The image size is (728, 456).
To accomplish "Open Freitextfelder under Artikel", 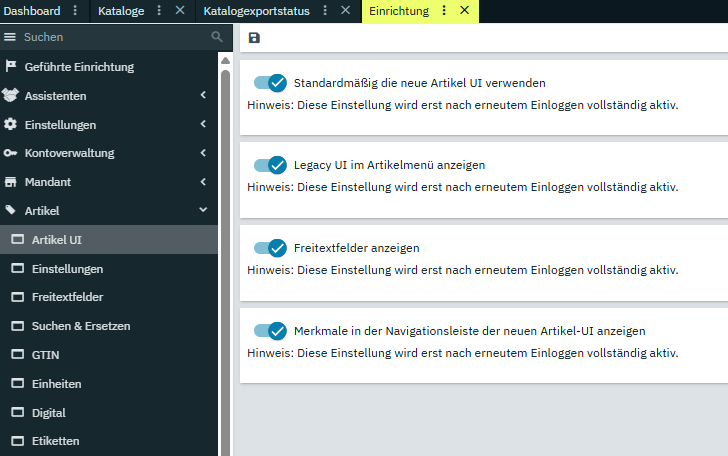I will tap(67, 298).
